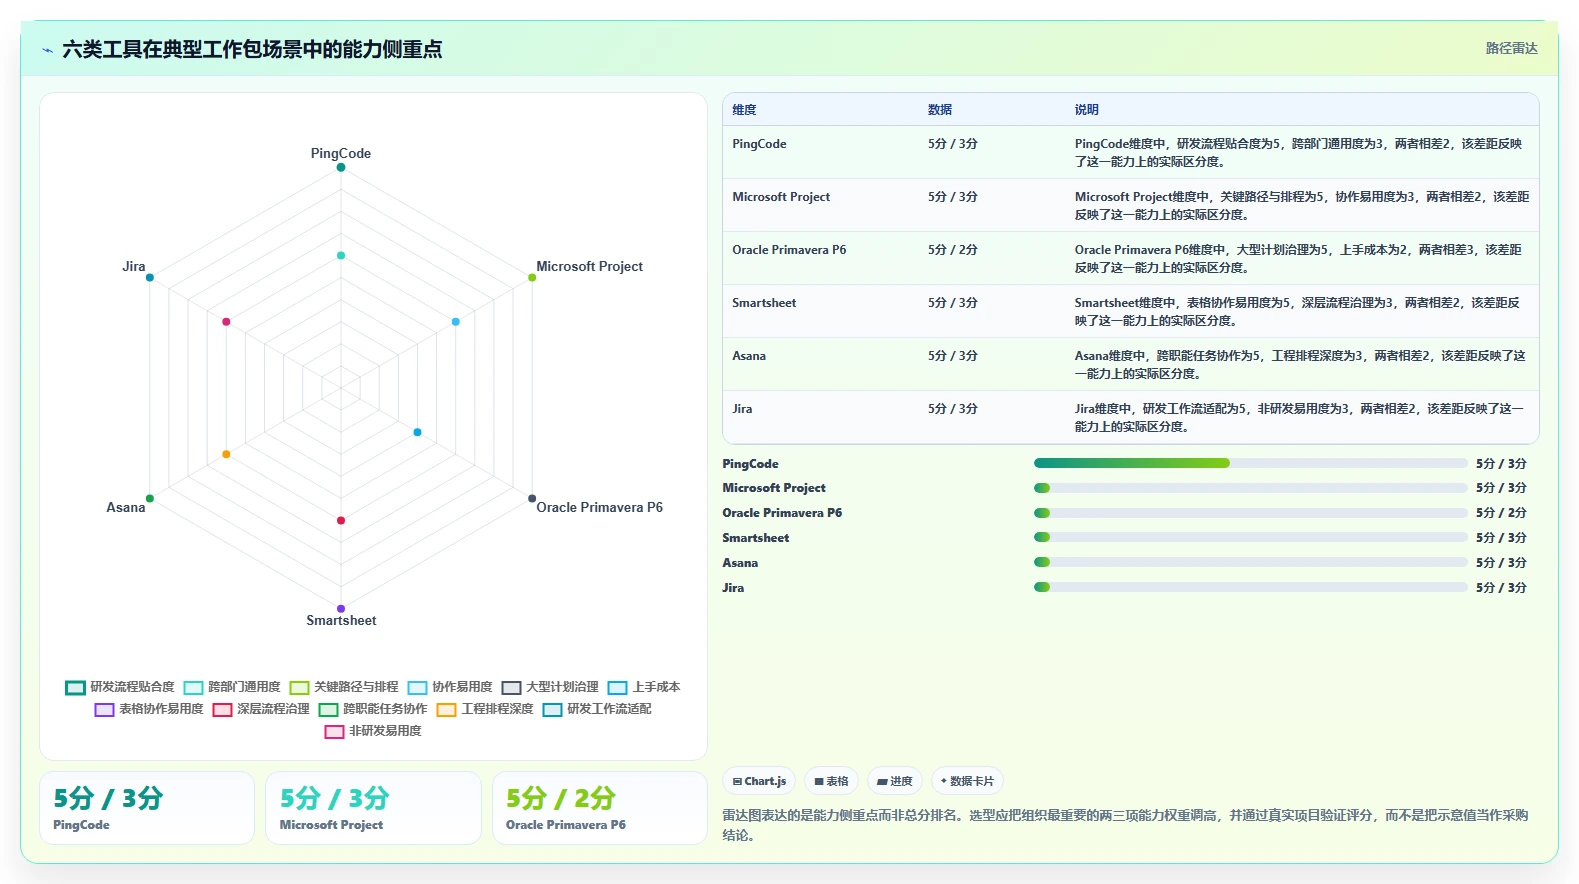Screen dimensions: 1579x884
Task: Open the Microsoft Project 5分 / 3分 card
Action: [x=373, y=808]
